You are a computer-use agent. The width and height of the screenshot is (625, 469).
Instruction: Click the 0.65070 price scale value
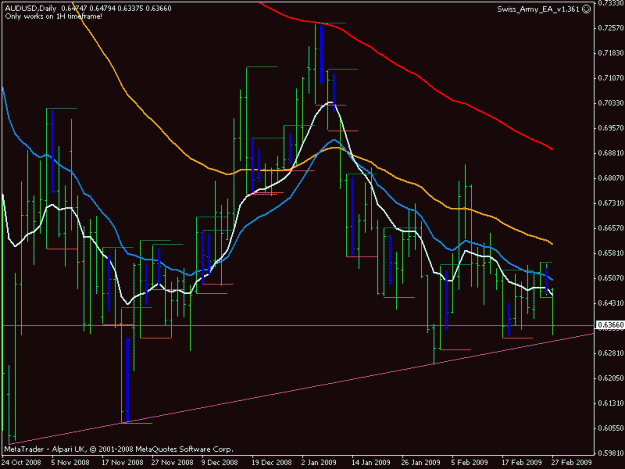(x=611, y=278)
